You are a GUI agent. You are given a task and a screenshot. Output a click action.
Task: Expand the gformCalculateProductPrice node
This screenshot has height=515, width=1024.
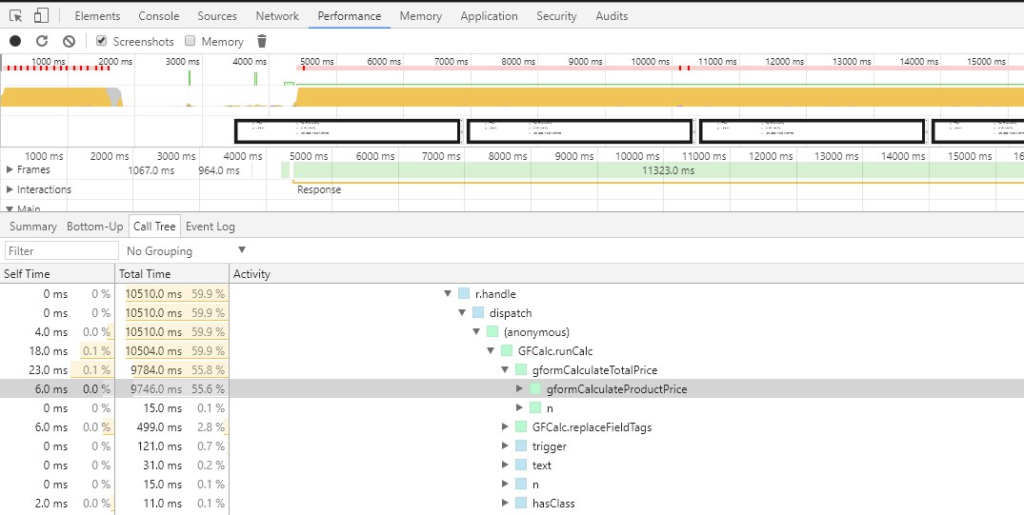coord(519,388)
